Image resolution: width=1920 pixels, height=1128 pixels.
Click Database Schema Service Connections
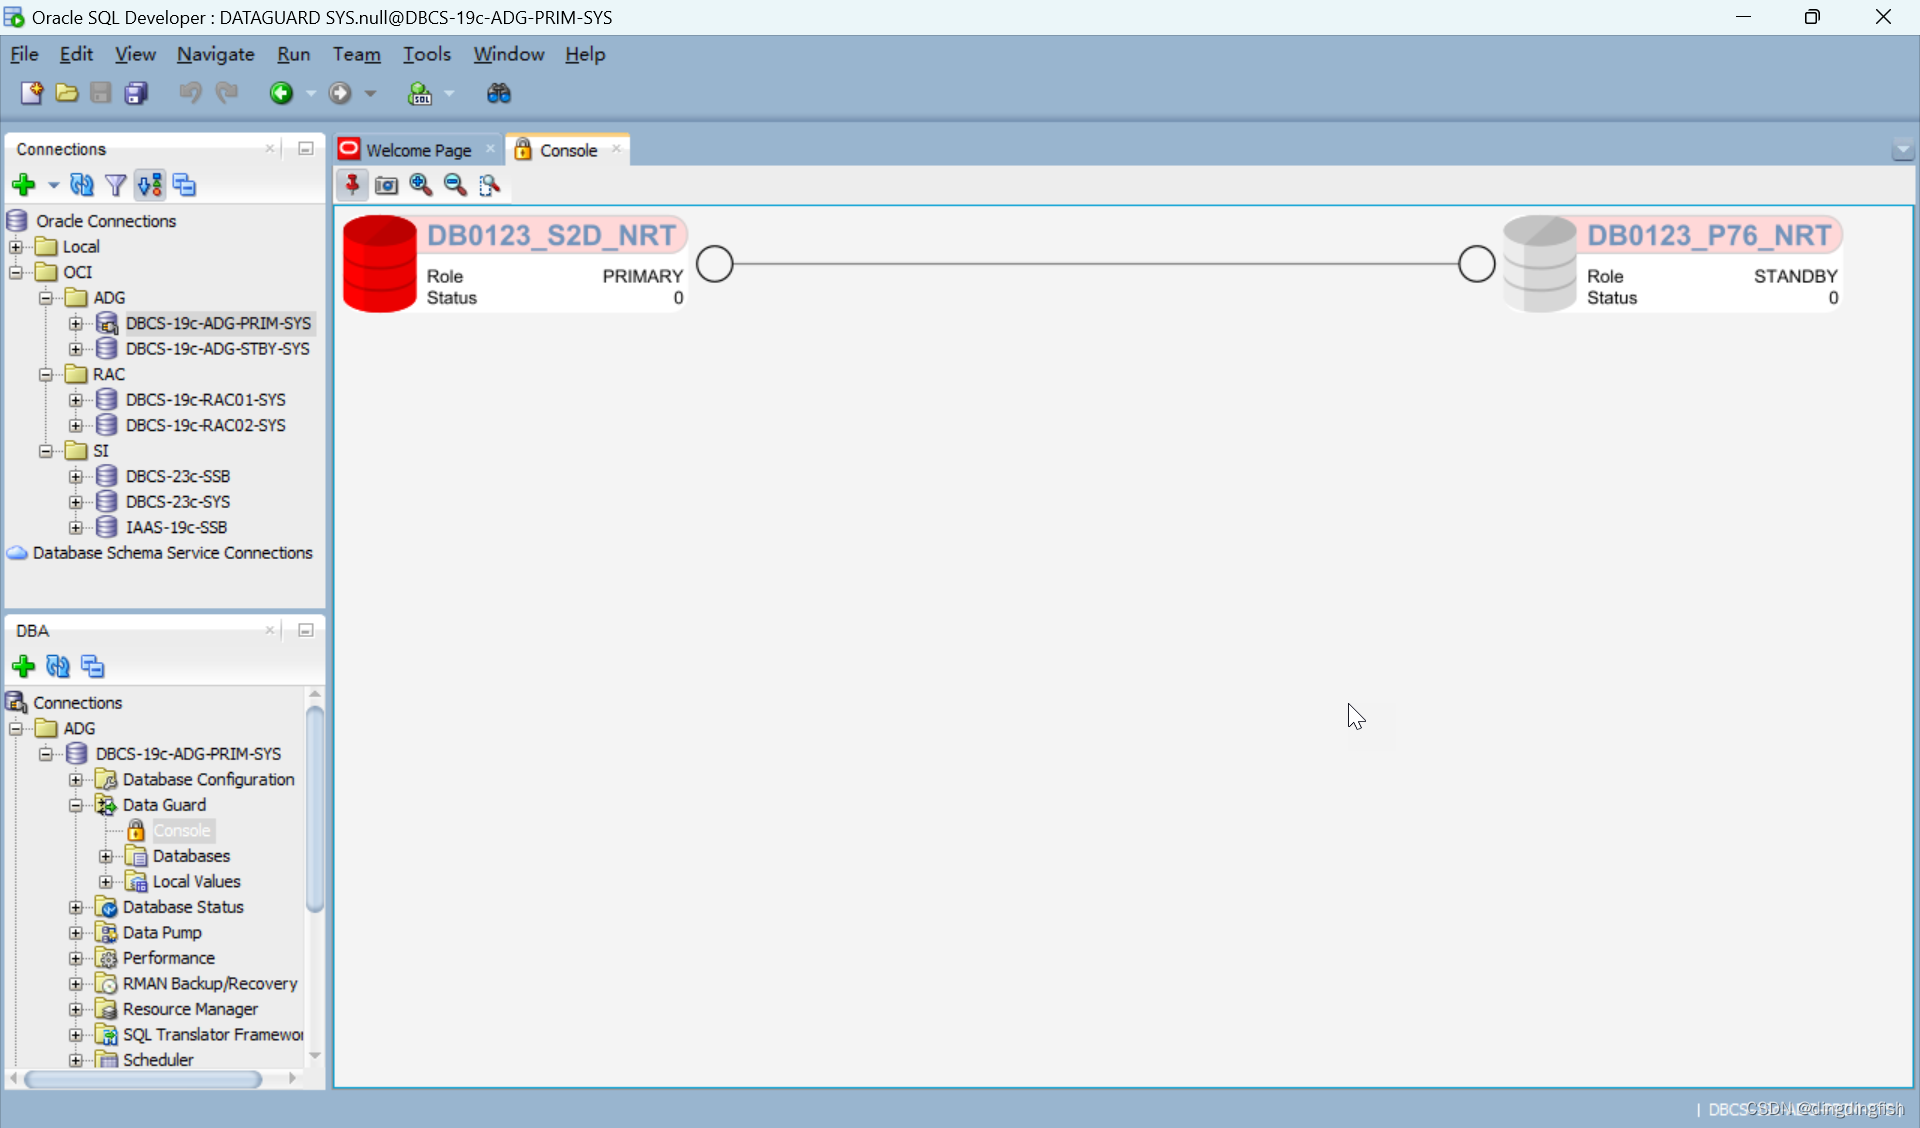coord(172,553)
